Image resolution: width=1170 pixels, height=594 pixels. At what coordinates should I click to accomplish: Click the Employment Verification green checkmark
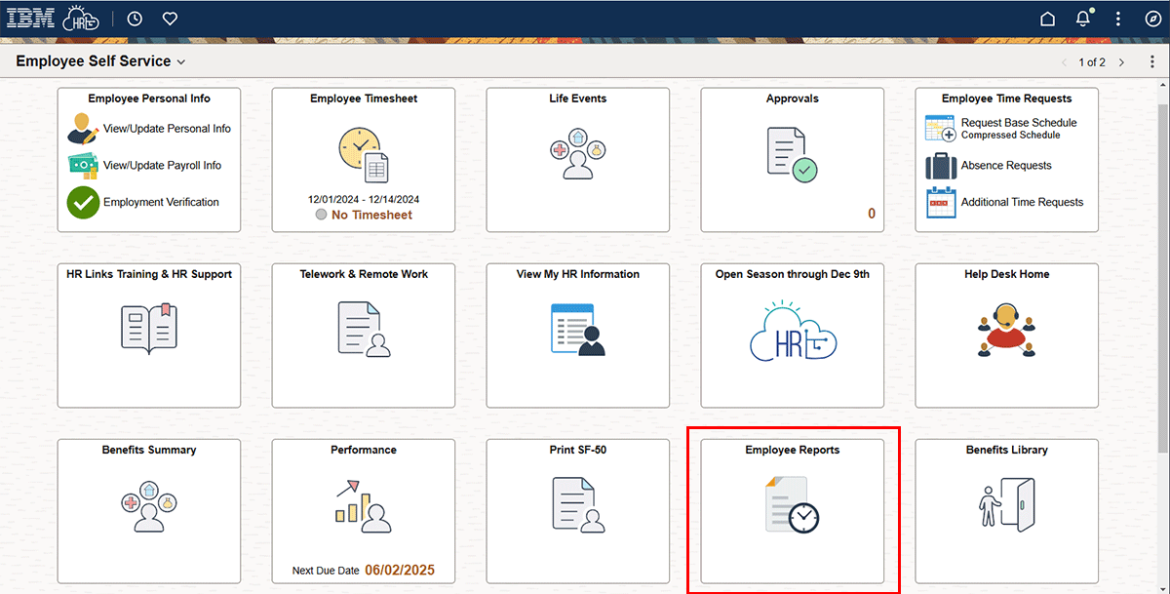[82, 203]
